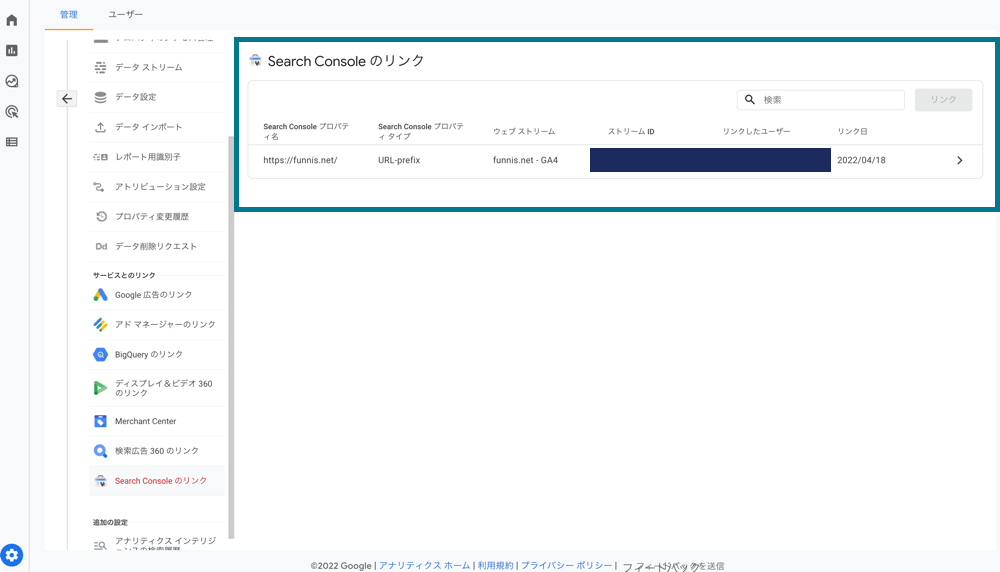The height and width of the screenshot is (572, 1000).
Task: Click the 検索広告 360 magnifier icon
Action: pos(100,451)
